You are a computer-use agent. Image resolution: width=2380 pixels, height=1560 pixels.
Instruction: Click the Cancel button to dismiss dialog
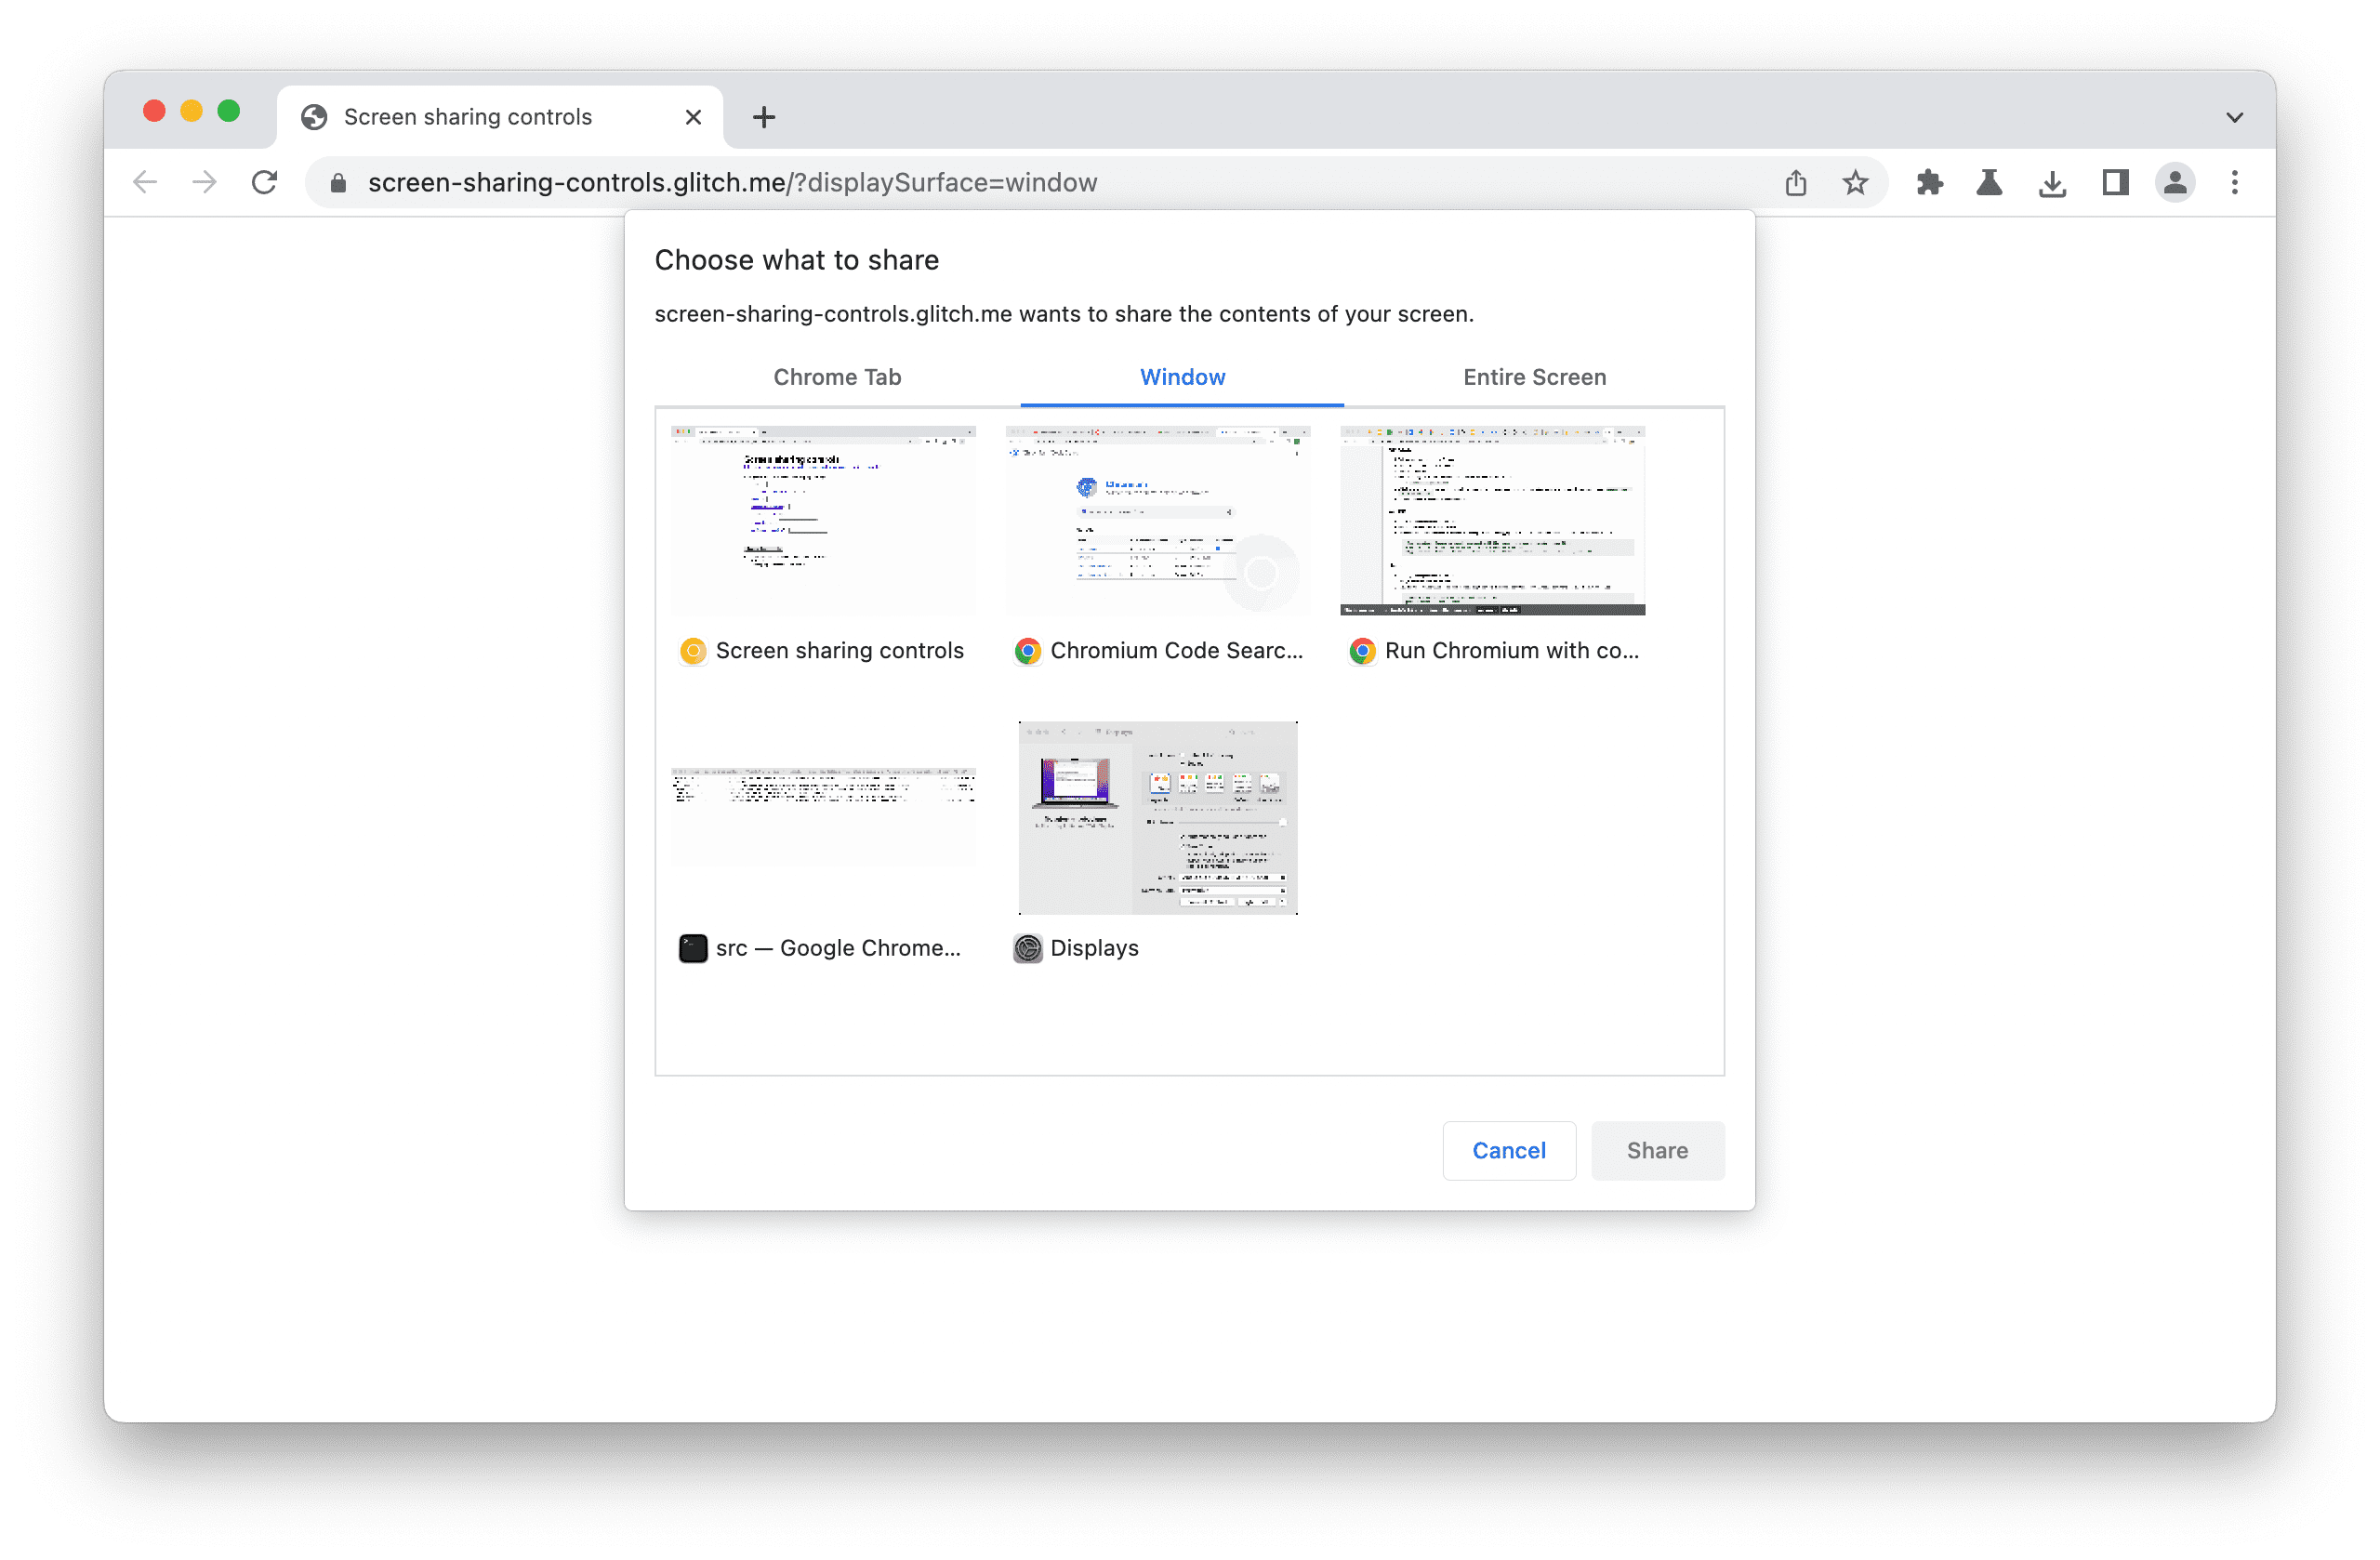point(1508,1147)
